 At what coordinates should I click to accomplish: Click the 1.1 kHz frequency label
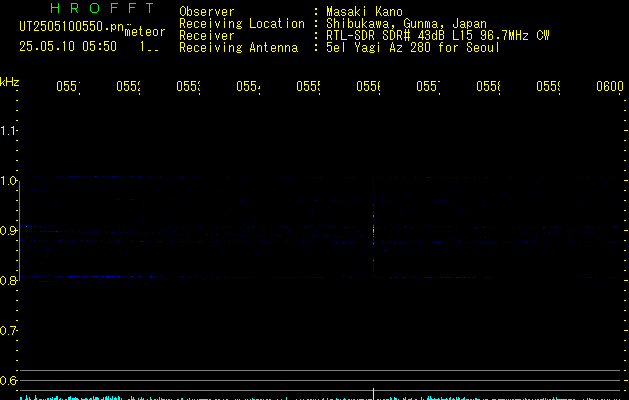click(8, 130)
